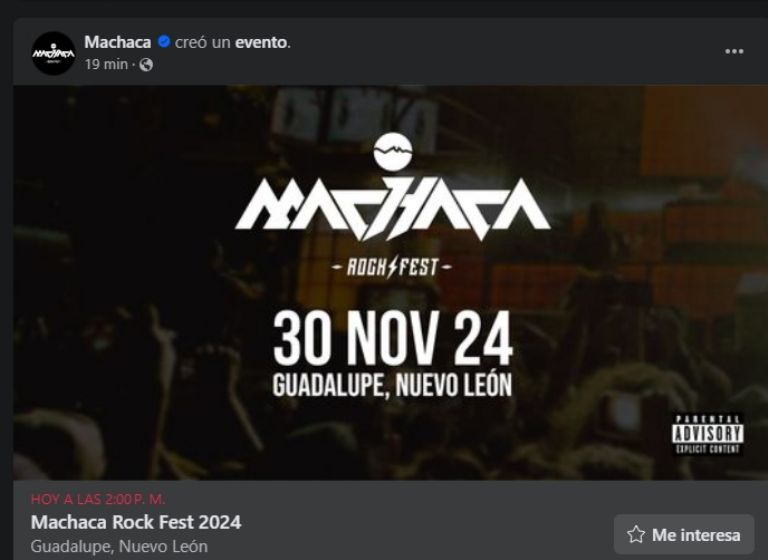Click the '30 NOV 24' date on cover
Viewport: 768px width, 560px height.
392,339
